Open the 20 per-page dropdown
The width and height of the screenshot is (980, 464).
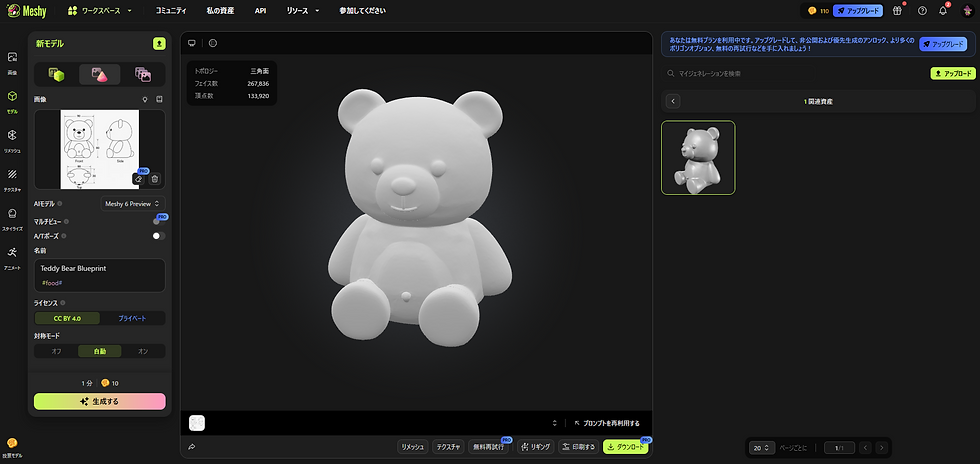coord(761,448)
